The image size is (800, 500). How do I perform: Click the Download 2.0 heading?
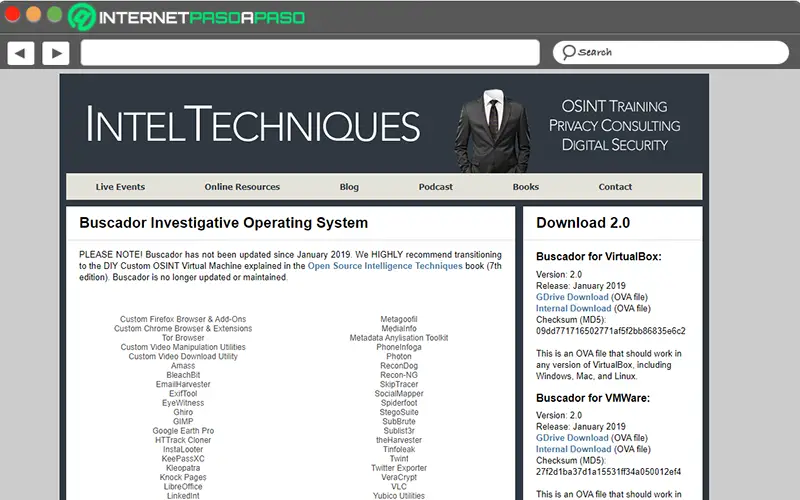583,223
